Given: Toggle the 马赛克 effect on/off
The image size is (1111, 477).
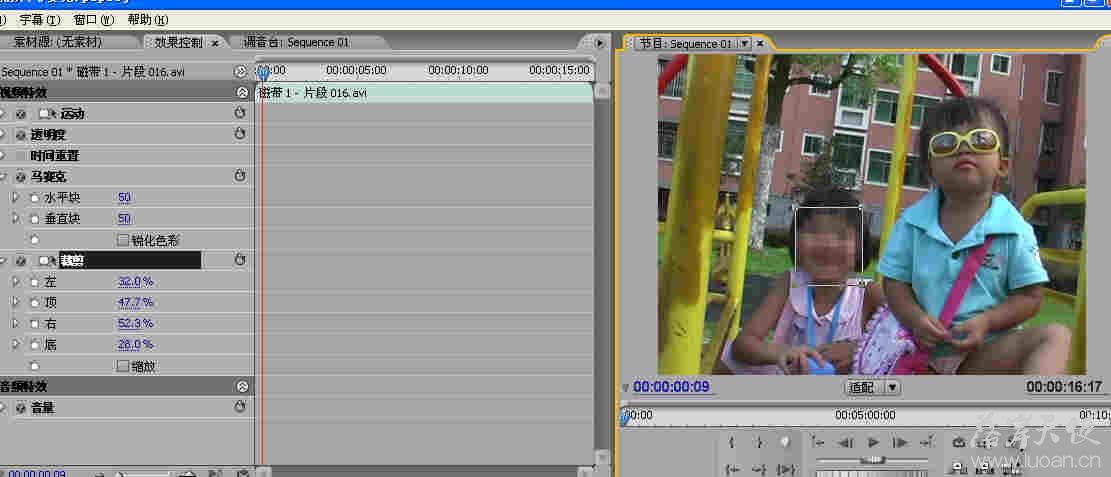Looking at the screenshot, I should 21,176.
